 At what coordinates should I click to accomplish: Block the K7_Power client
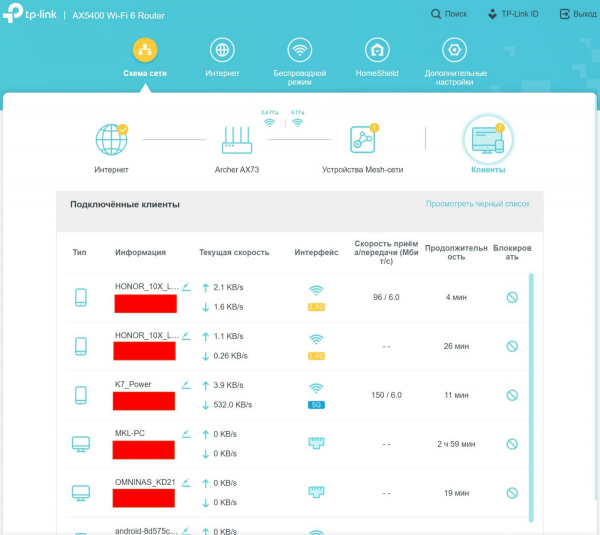coord(512,395)
